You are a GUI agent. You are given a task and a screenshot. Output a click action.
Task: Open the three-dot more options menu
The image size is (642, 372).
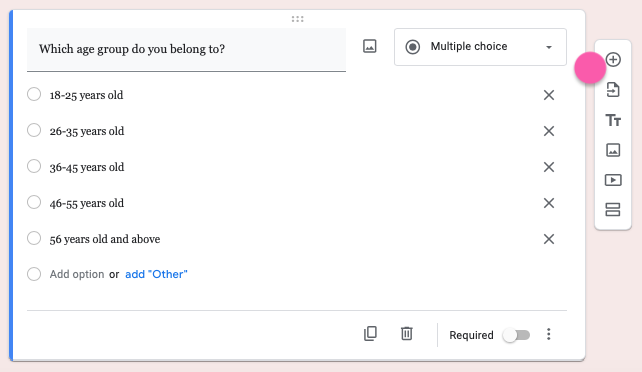[x=549, y=334]
